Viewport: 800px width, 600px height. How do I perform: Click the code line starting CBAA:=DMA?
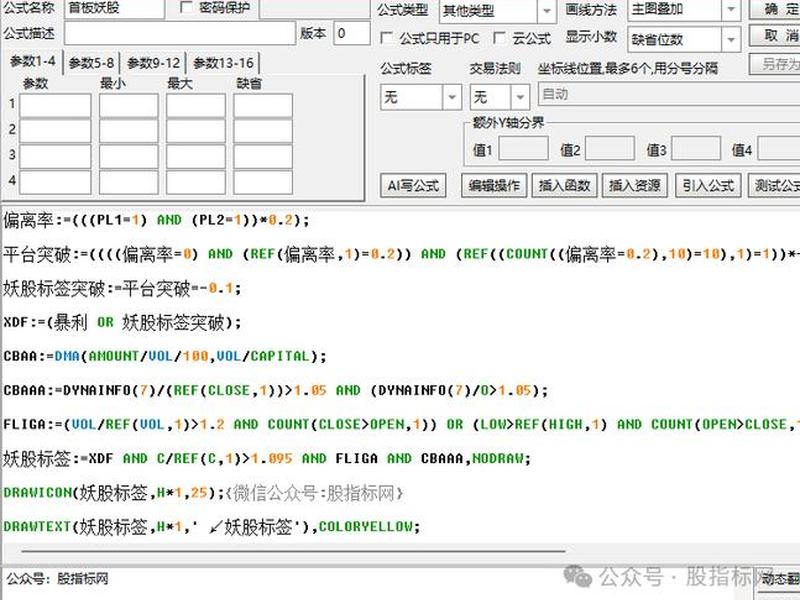(x=164, y=356)
